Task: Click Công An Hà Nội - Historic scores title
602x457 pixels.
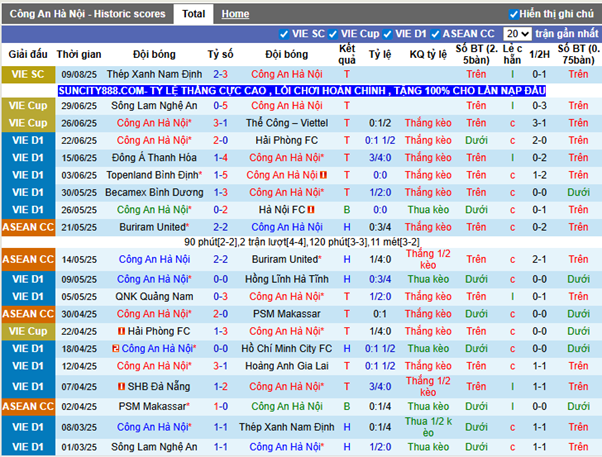Action: coord(88,14)
